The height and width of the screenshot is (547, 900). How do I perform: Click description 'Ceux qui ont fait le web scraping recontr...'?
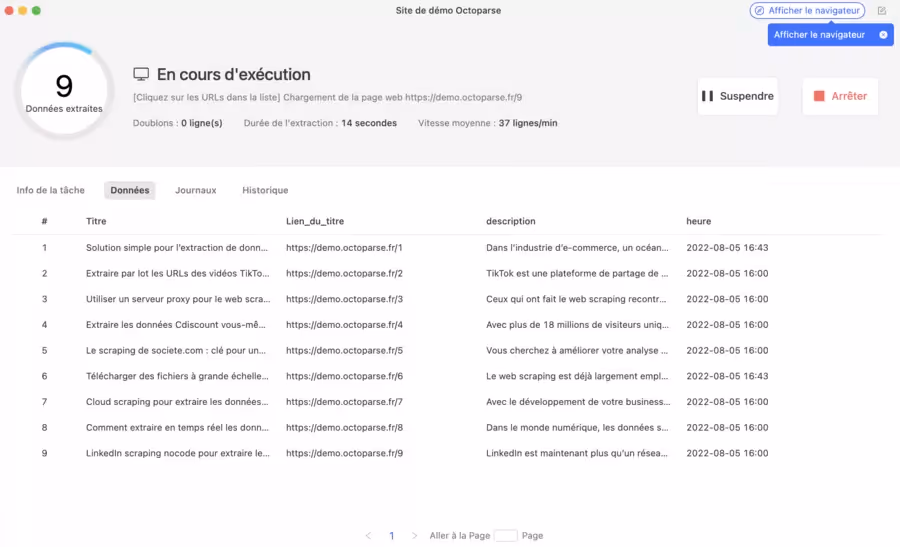pyautogui.click(x=576, y=299)
